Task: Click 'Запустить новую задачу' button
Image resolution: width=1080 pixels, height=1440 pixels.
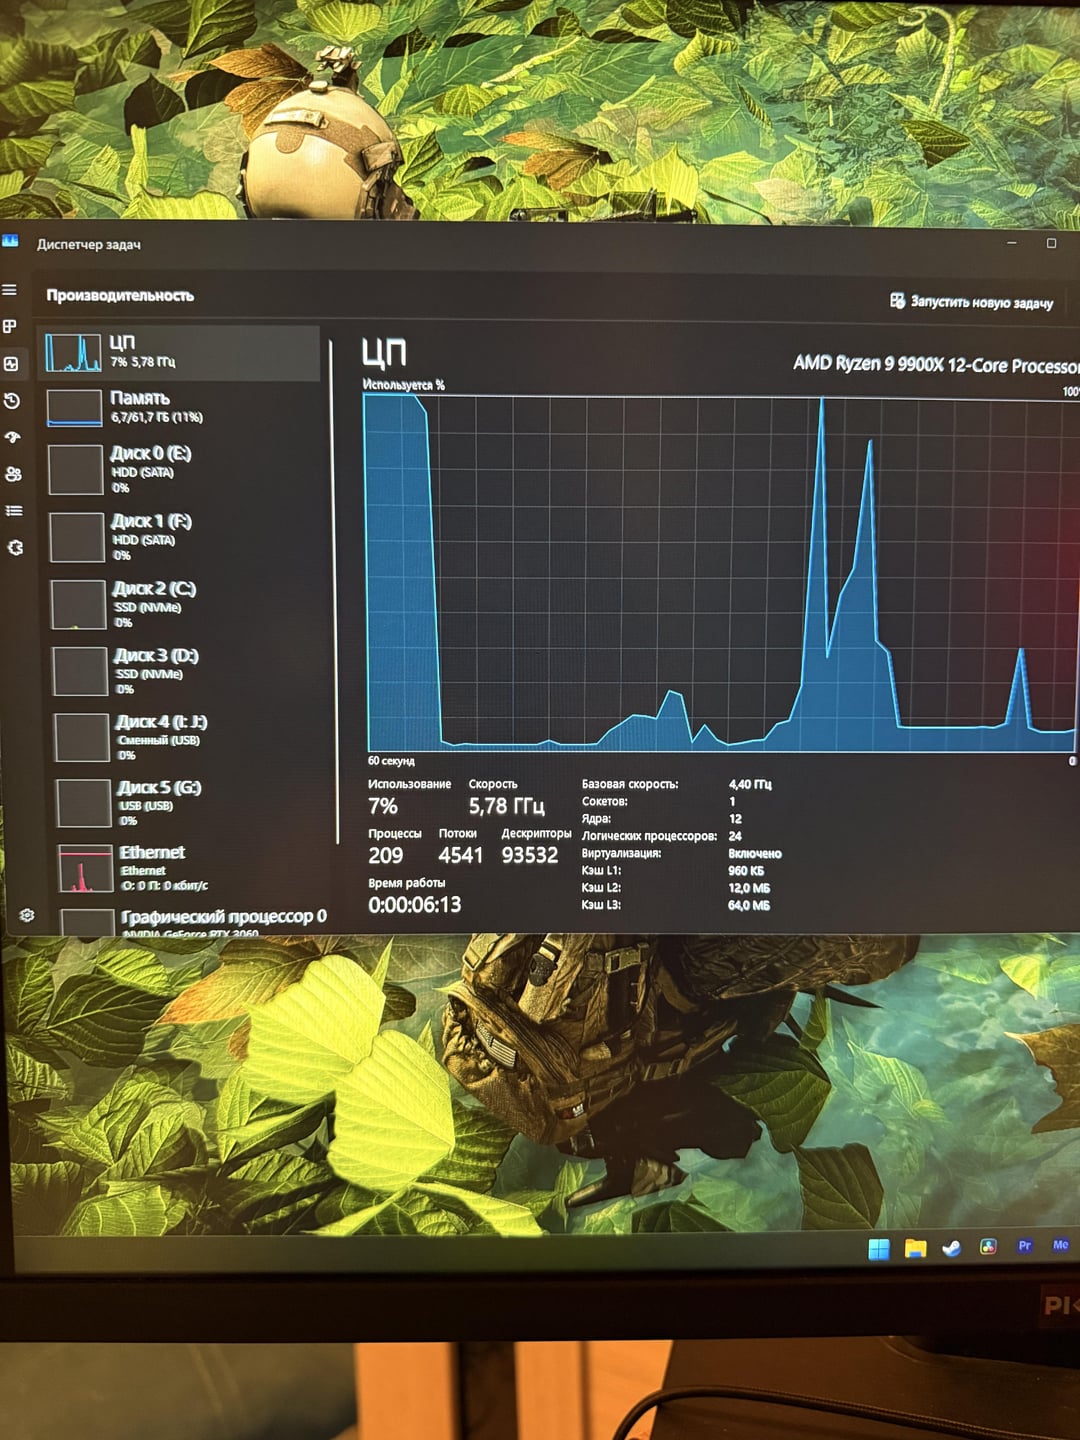Action: [971, 301]
